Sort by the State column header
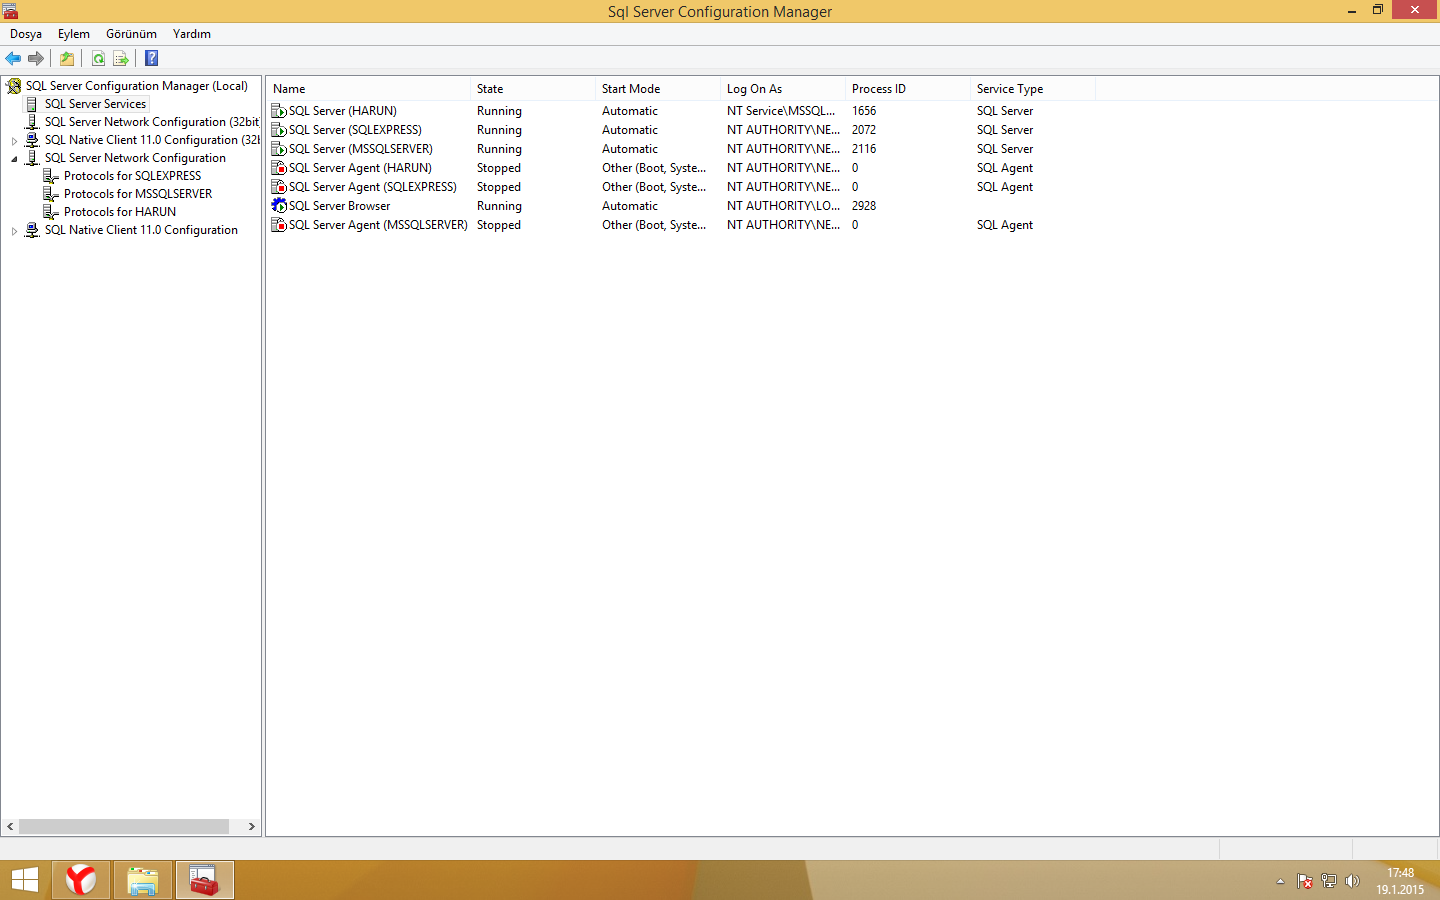Viewport: 1440px width, 900px height. 533,89
